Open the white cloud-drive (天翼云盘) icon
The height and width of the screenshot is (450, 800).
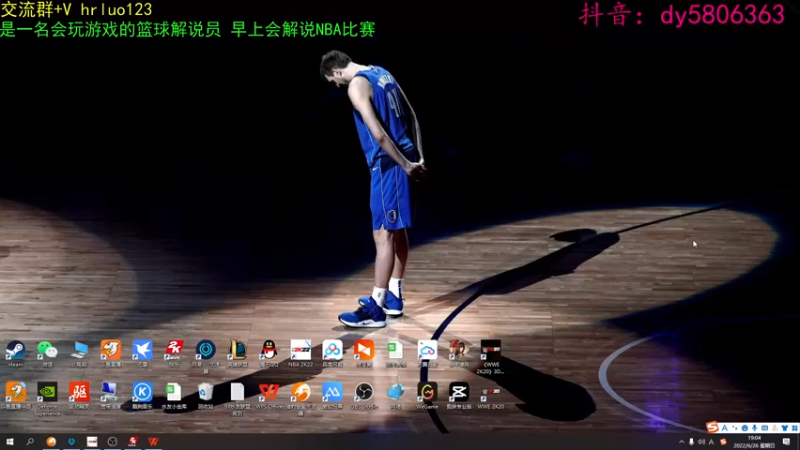click(427, 353)
